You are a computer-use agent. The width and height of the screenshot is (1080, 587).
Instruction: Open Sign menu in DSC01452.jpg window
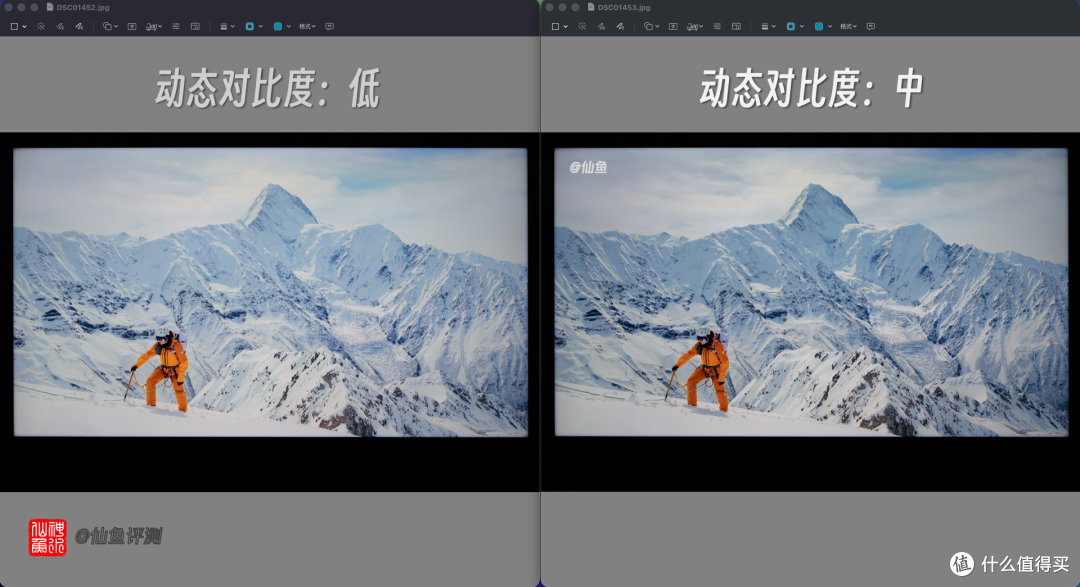pyautogui.click(x=154, y=26)
